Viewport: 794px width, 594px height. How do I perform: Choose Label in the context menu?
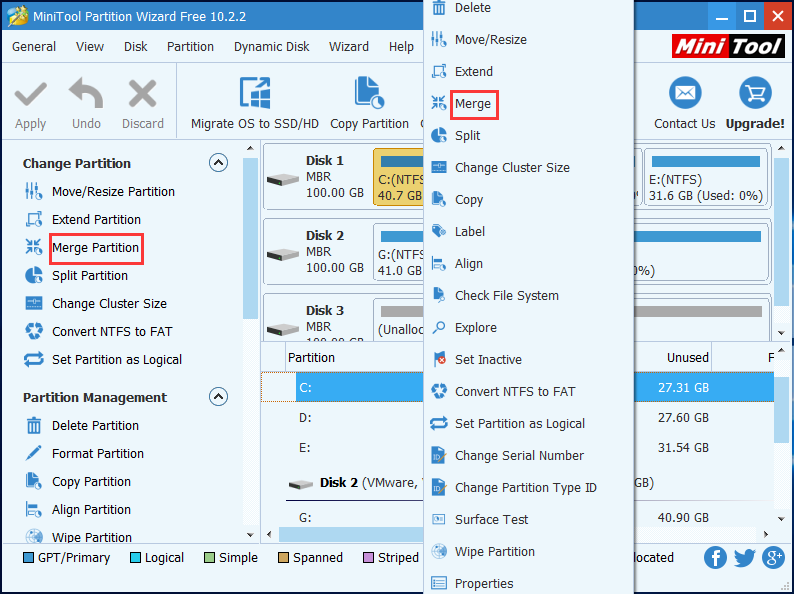[528, 231]
